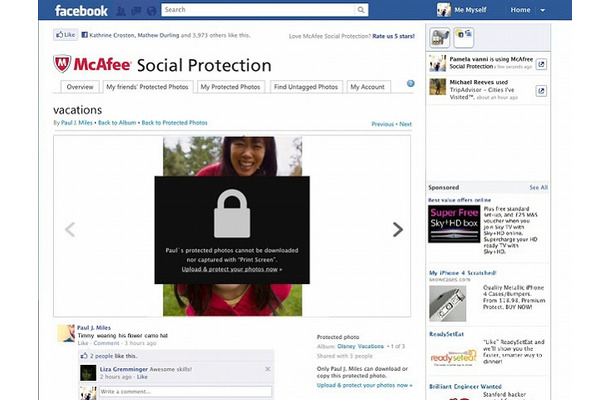The image size is (610, 400).
Task: Go to Next photo link
Action: click(405, 124)
